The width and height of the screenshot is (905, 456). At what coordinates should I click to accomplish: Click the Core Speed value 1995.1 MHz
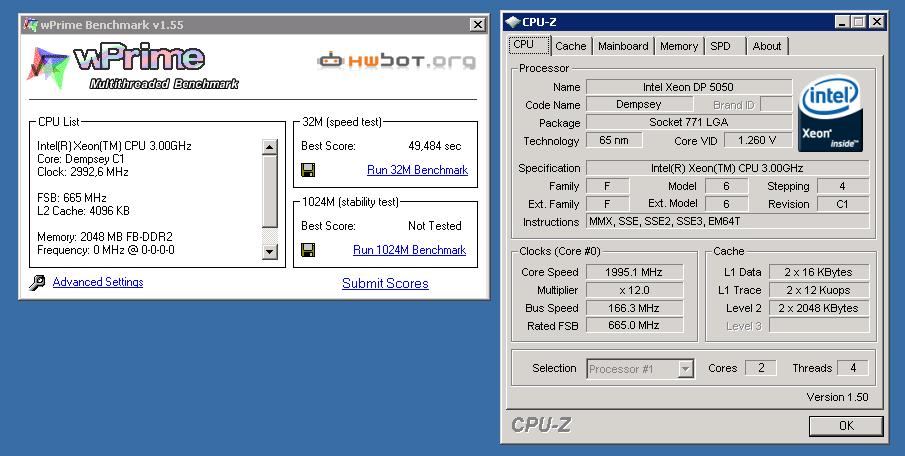[x=634, y=272]
